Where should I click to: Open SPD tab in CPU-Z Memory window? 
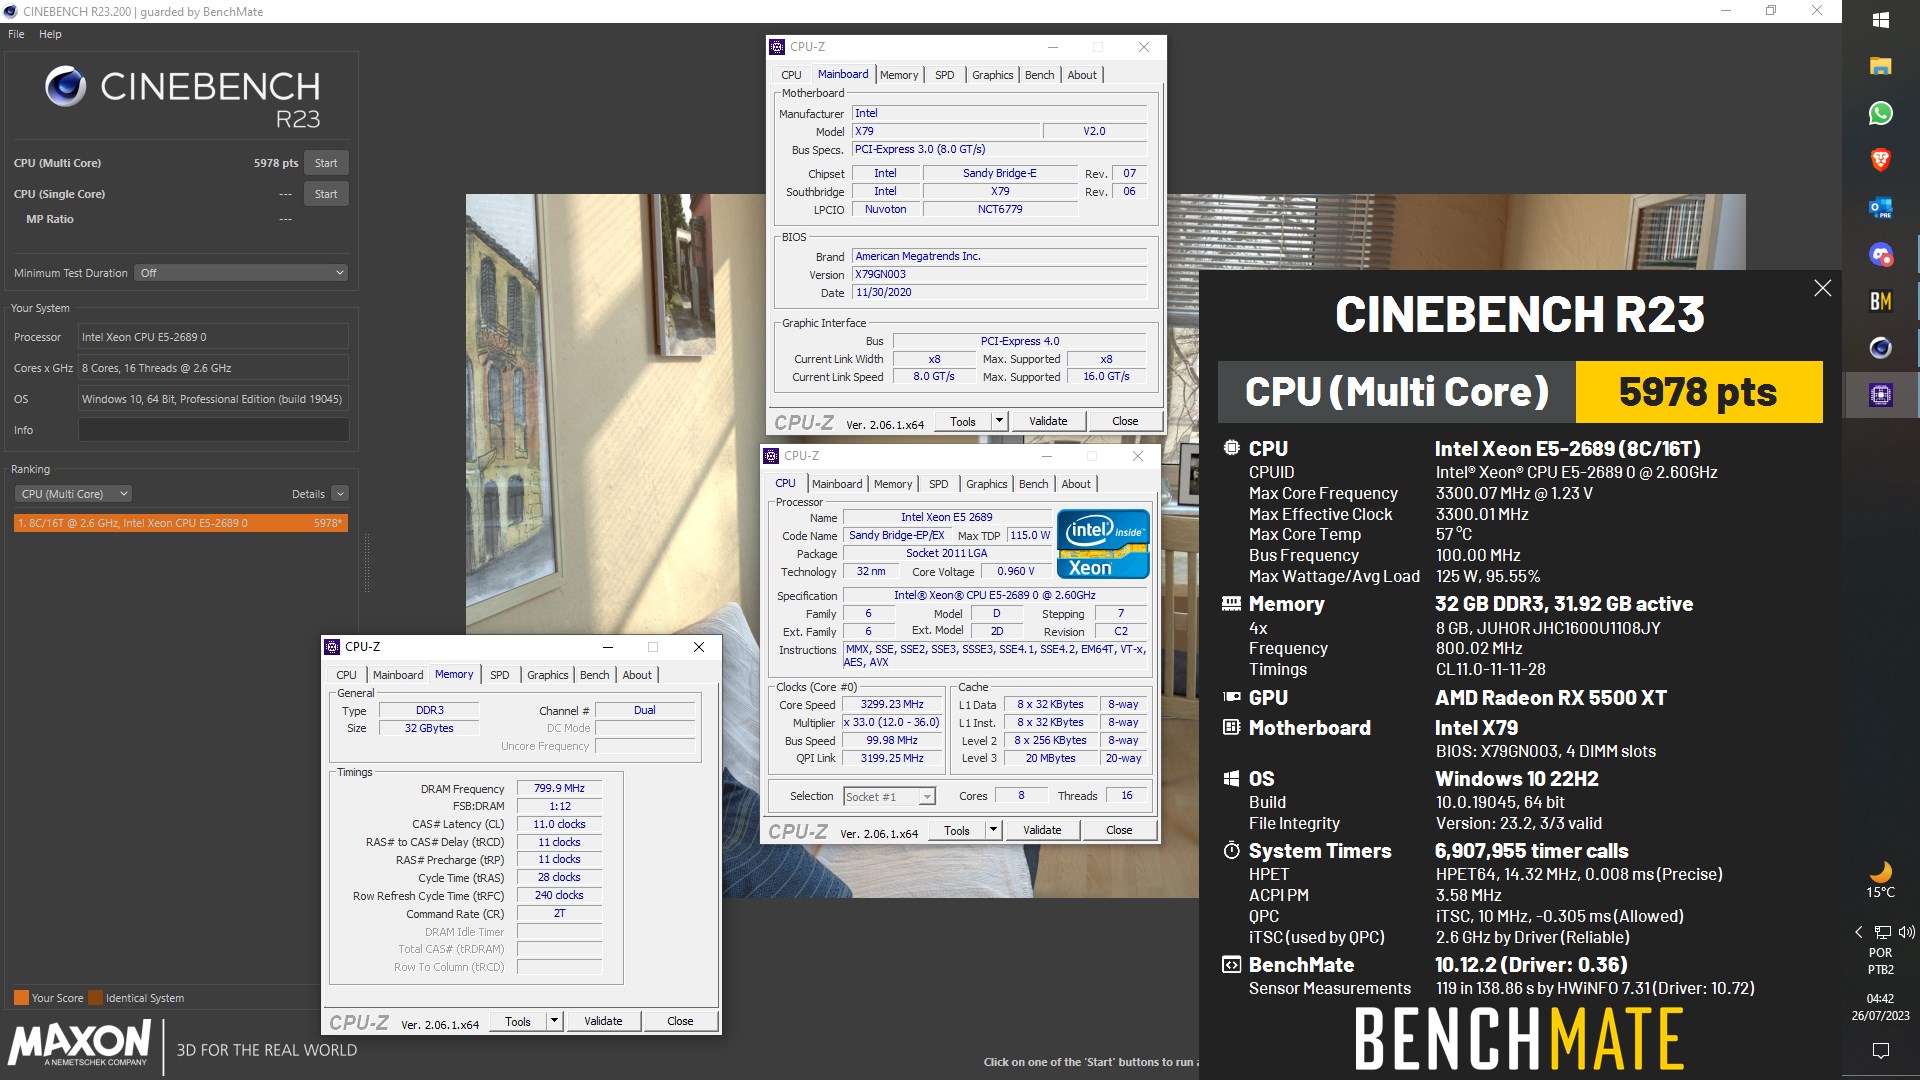[x=499, y=675]
